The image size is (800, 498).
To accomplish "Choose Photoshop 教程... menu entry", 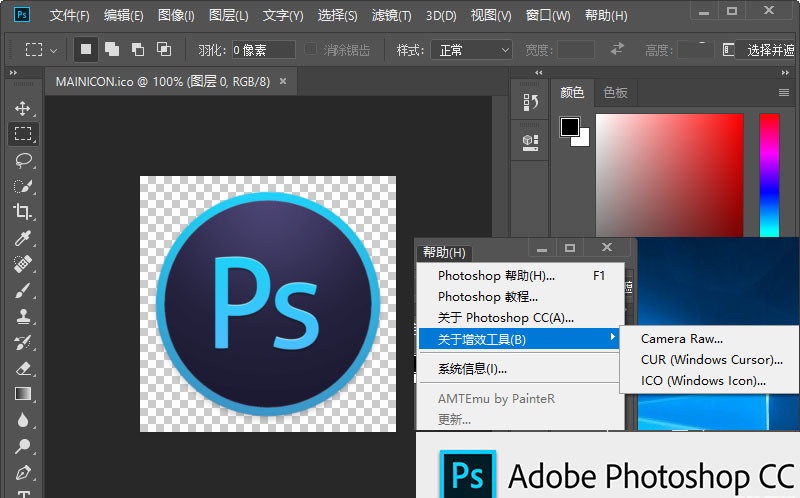I will [x=520, y=296].
